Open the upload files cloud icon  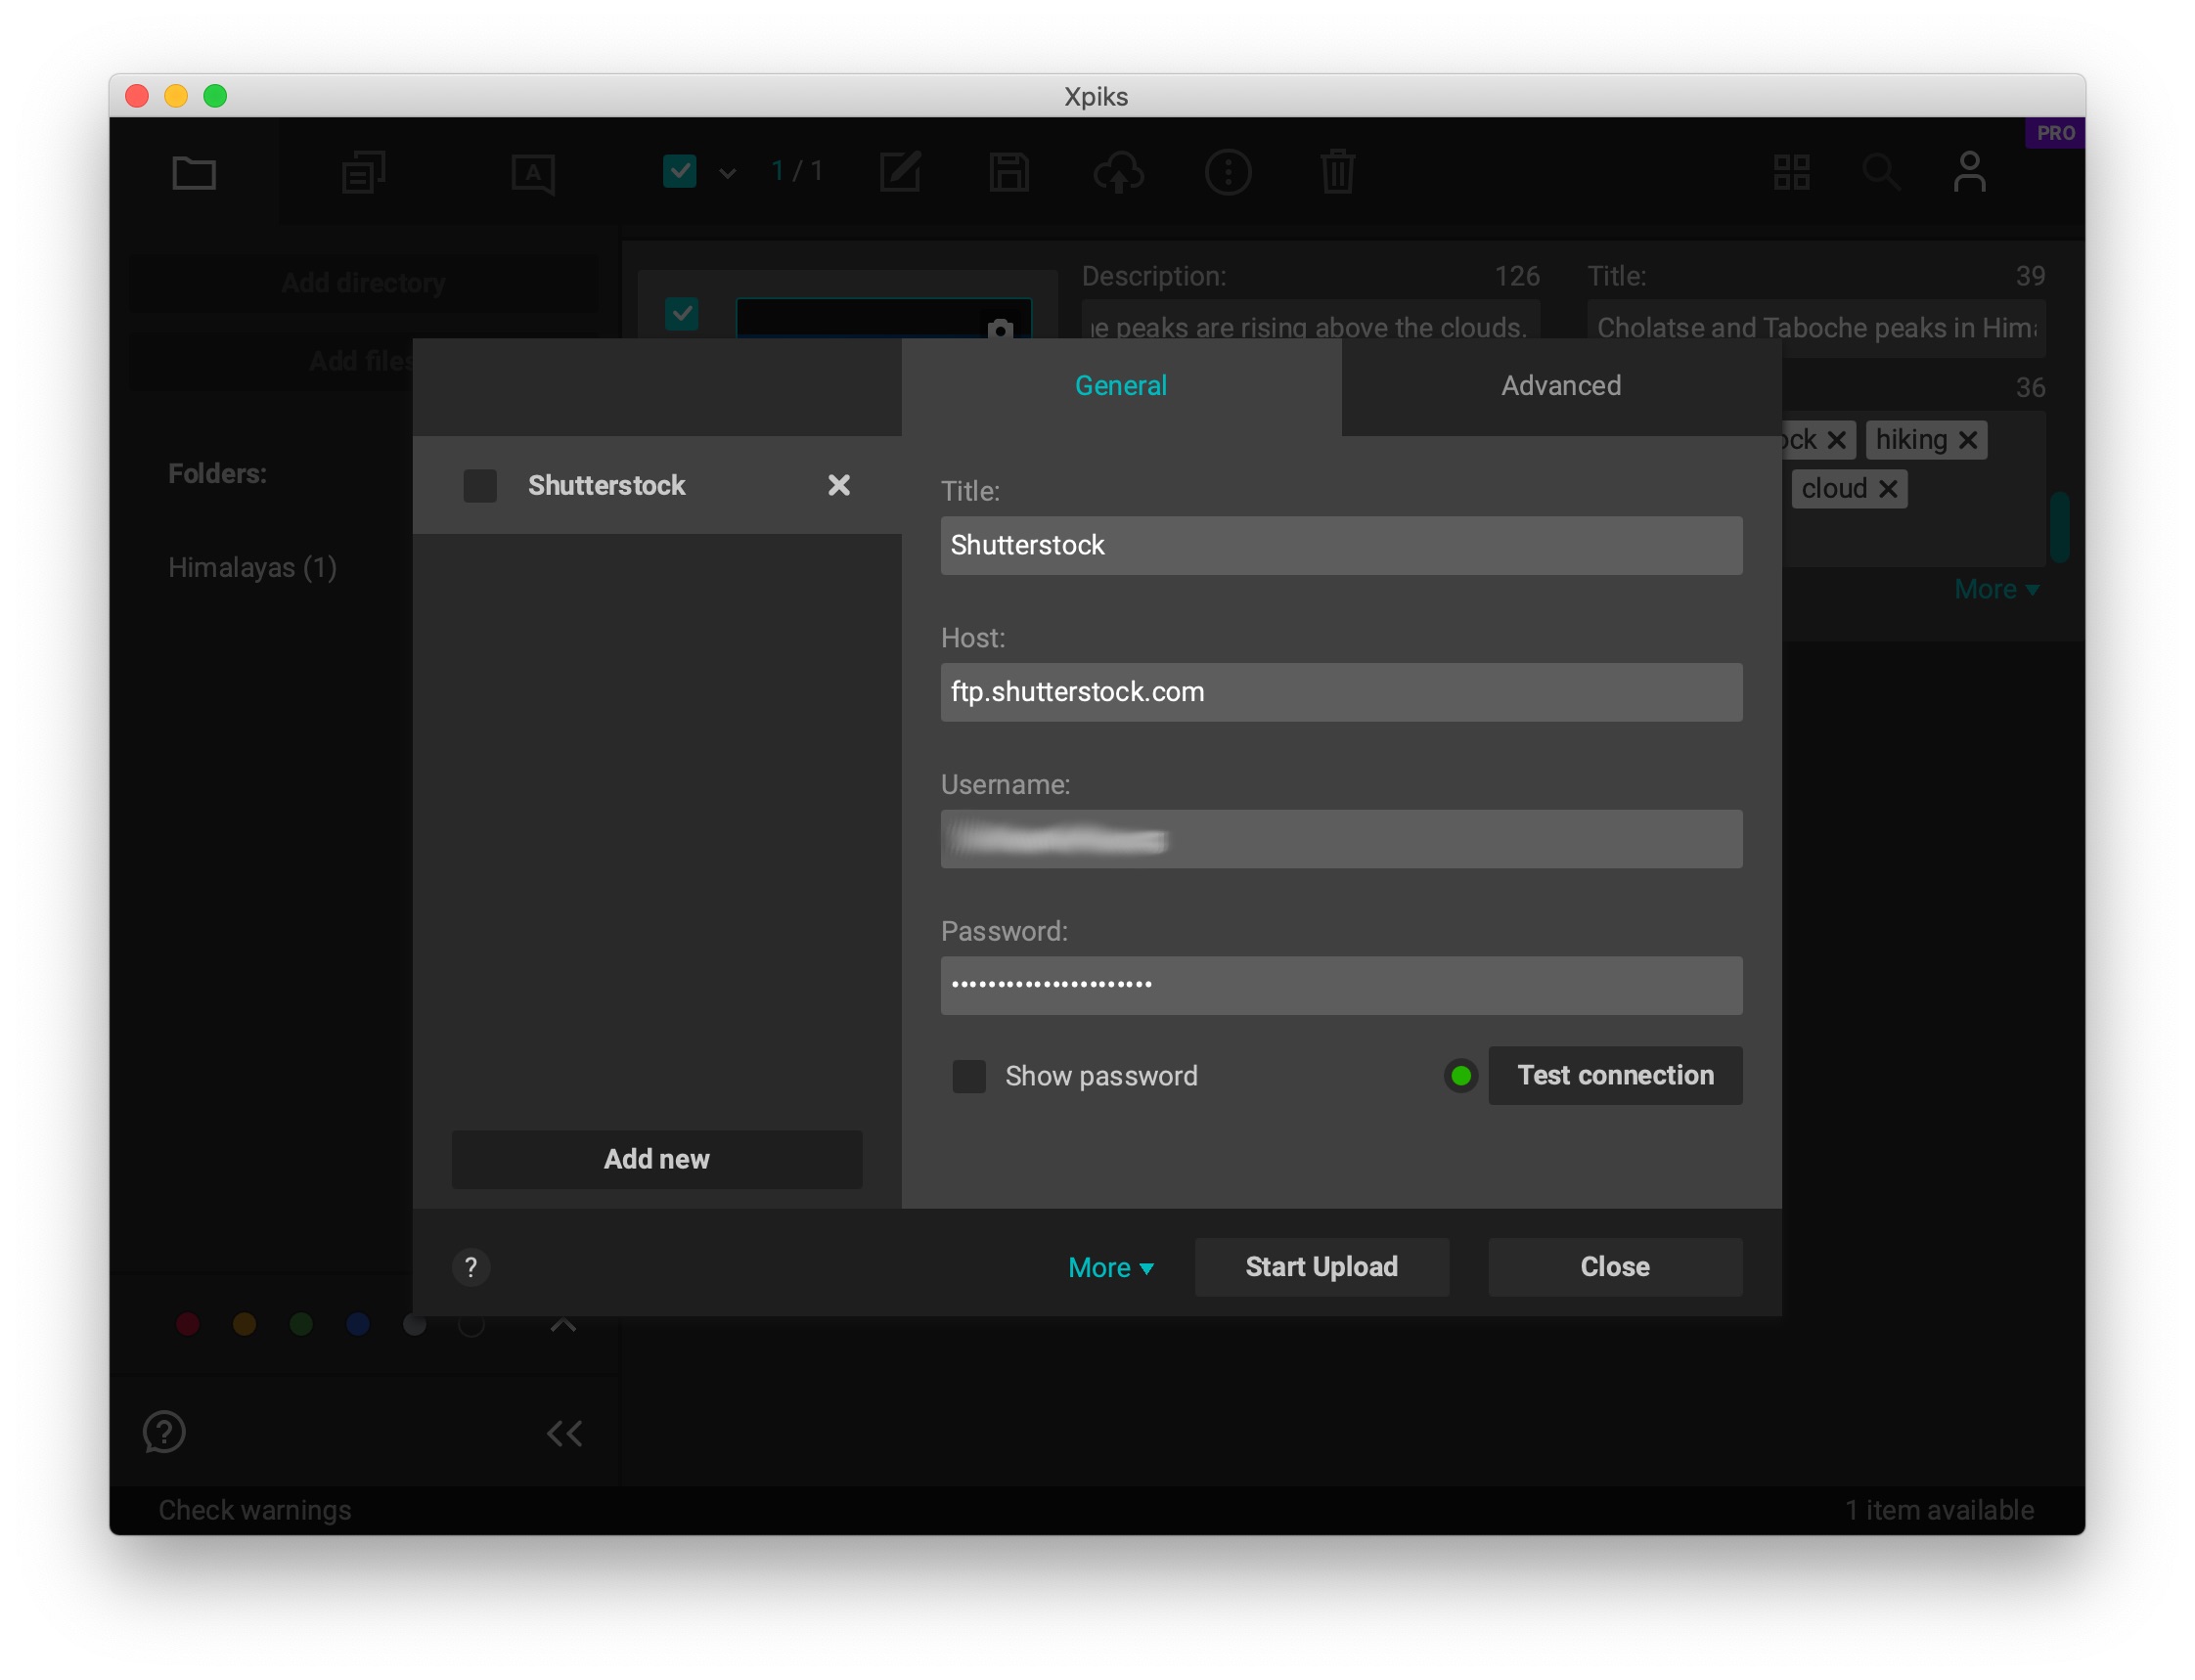click(x=1120, y=172)
